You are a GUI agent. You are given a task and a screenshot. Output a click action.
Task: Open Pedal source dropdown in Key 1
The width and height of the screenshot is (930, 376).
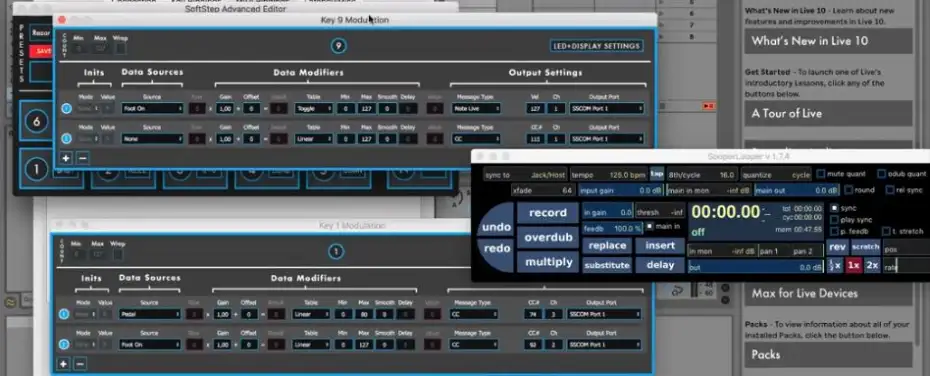[150, 314]
